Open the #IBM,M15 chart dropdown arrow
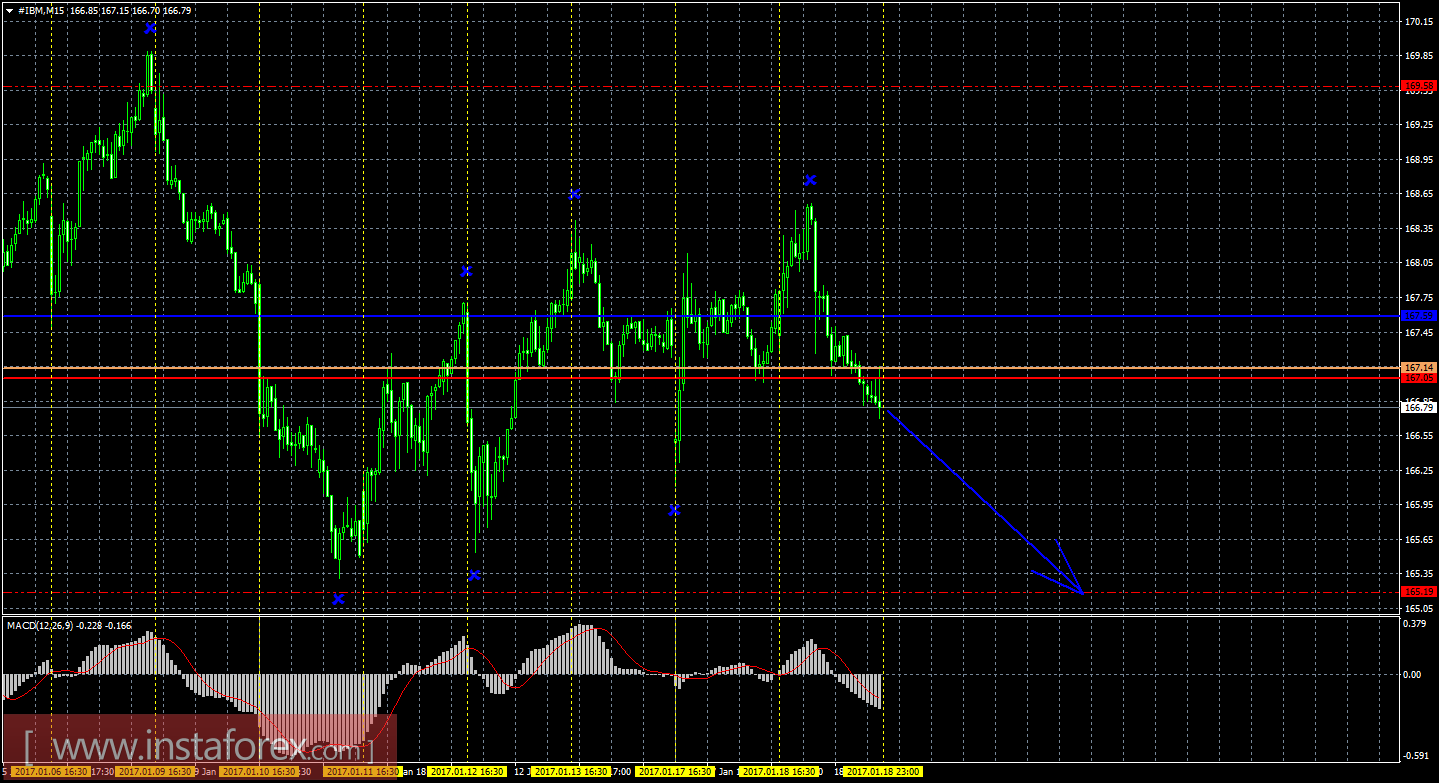1439x783 pixels. (9, 10)
